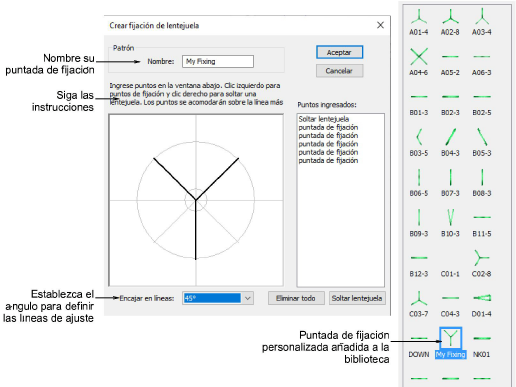Screen dimensions: 516x387
Task: Pick the B10-3 V-shaped fixing pattern
Action: click(450, 223)
